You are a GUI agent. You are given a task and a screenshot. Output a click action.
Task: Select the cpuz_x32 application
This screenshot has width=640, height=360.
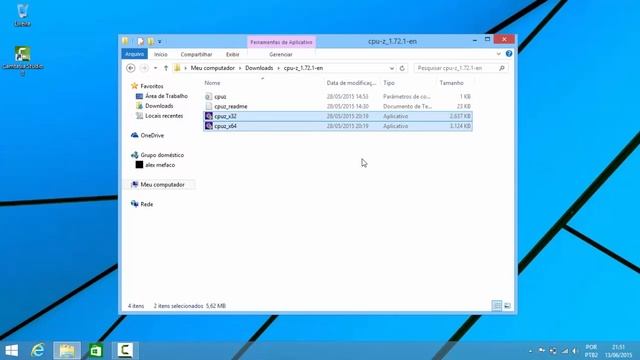[x=338, y=116]
